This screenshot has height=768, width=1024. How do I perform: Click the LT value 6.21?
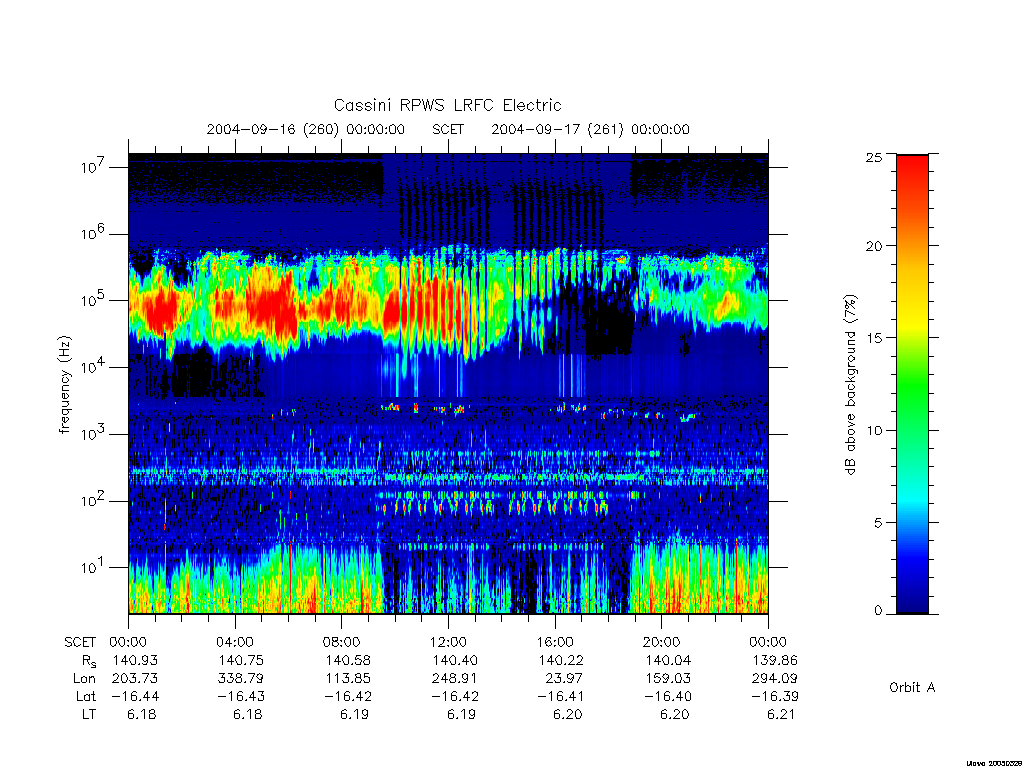coord(781,714)
